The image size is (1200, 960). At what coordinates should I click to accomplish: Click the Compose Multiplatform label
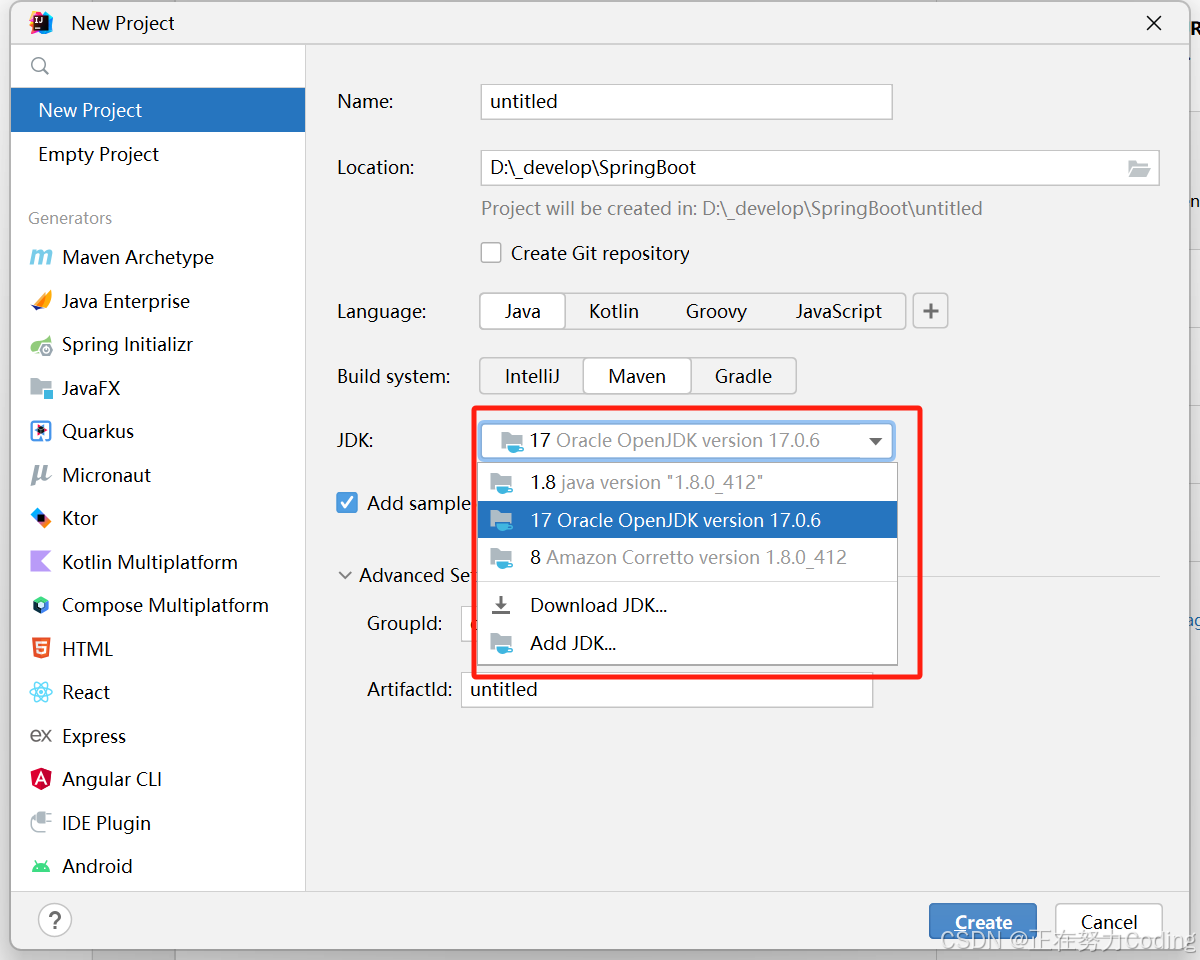(x=165, y=605)
